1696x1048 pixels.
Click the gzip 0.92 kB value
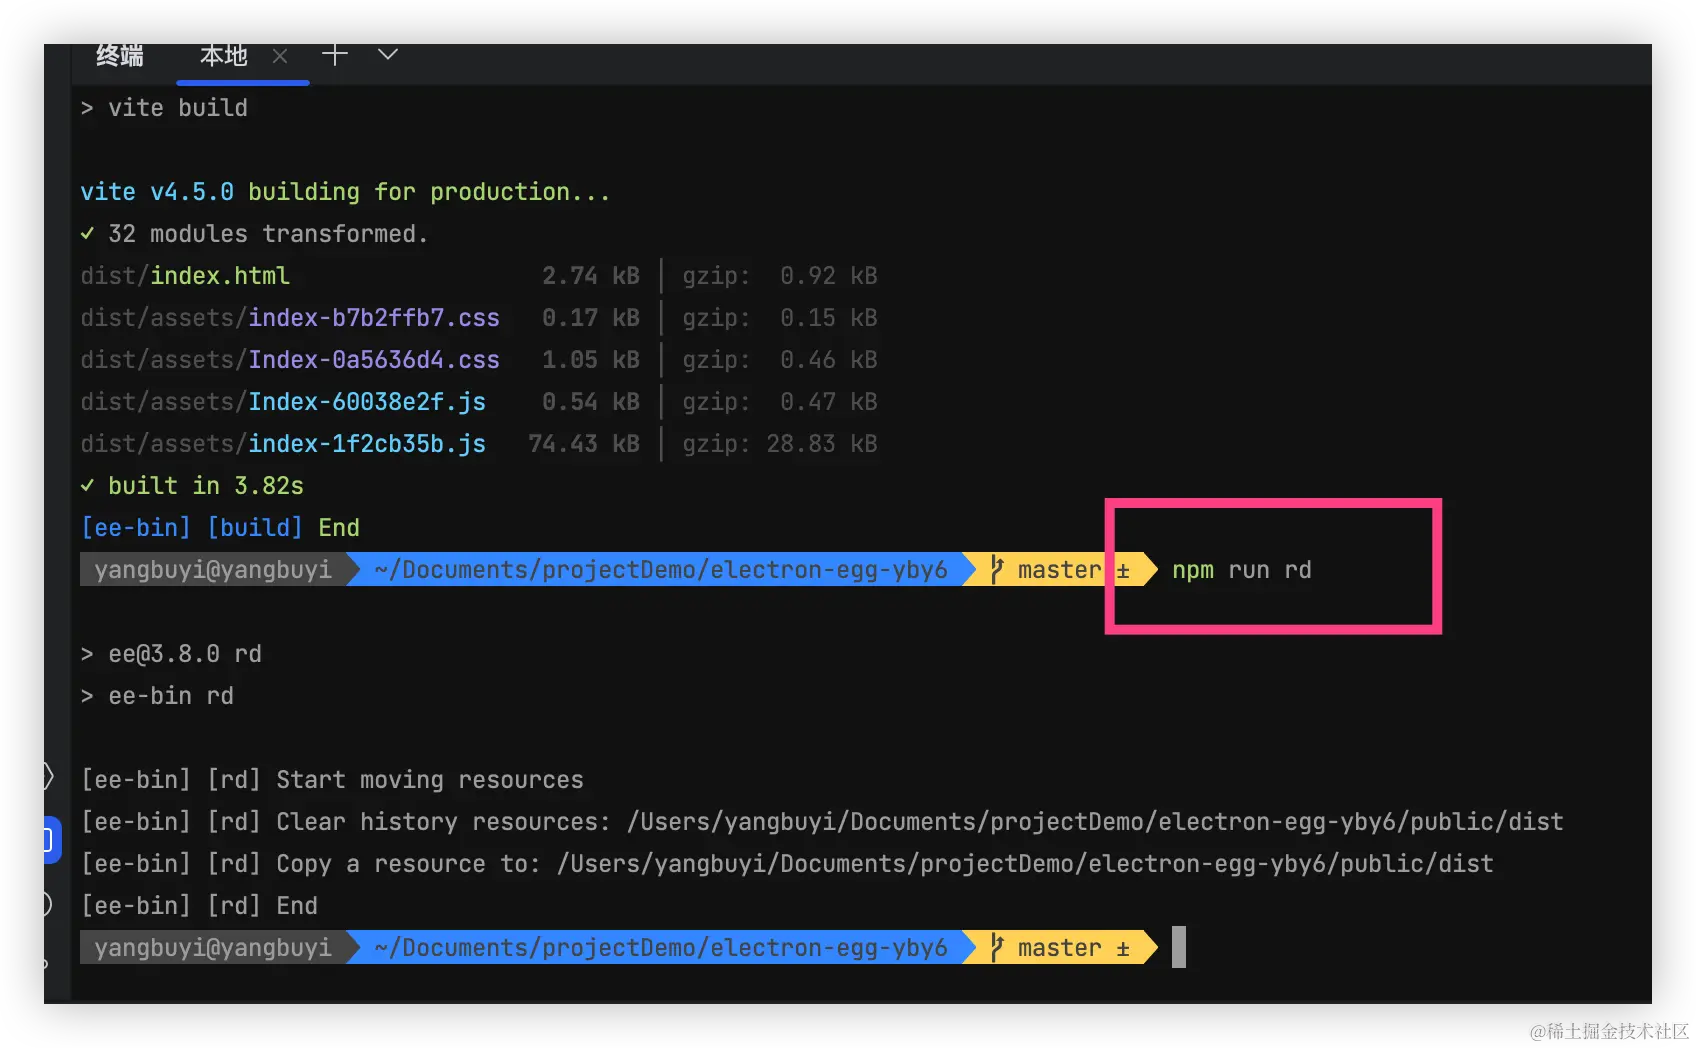pyautogui.click(x=829, y=276)
